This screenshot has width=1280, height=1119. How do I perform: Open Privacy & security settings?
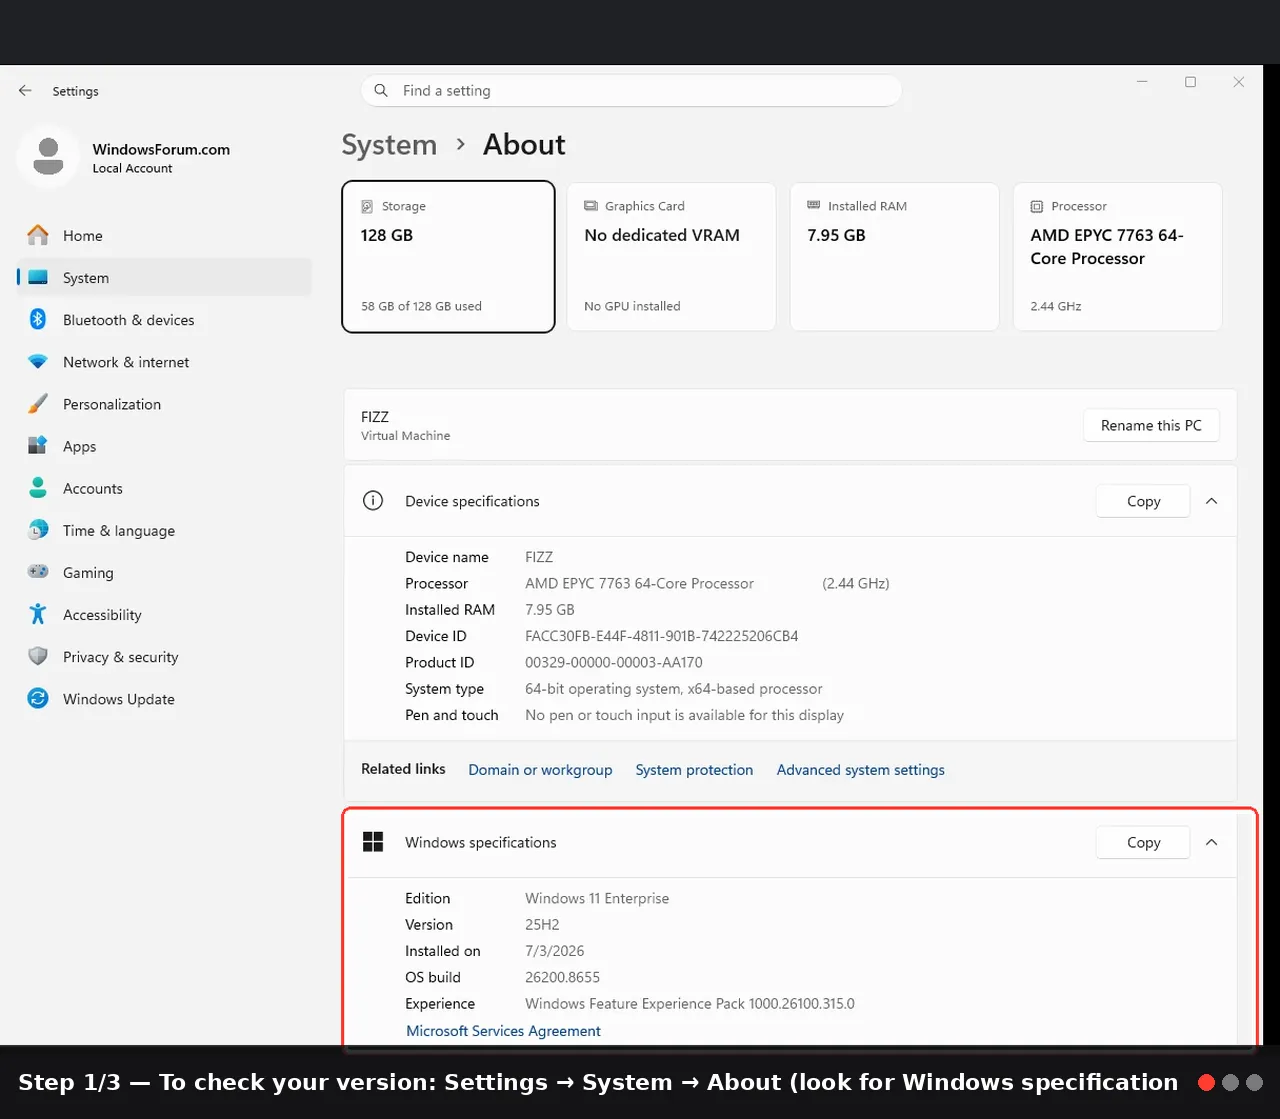(164, 656)
